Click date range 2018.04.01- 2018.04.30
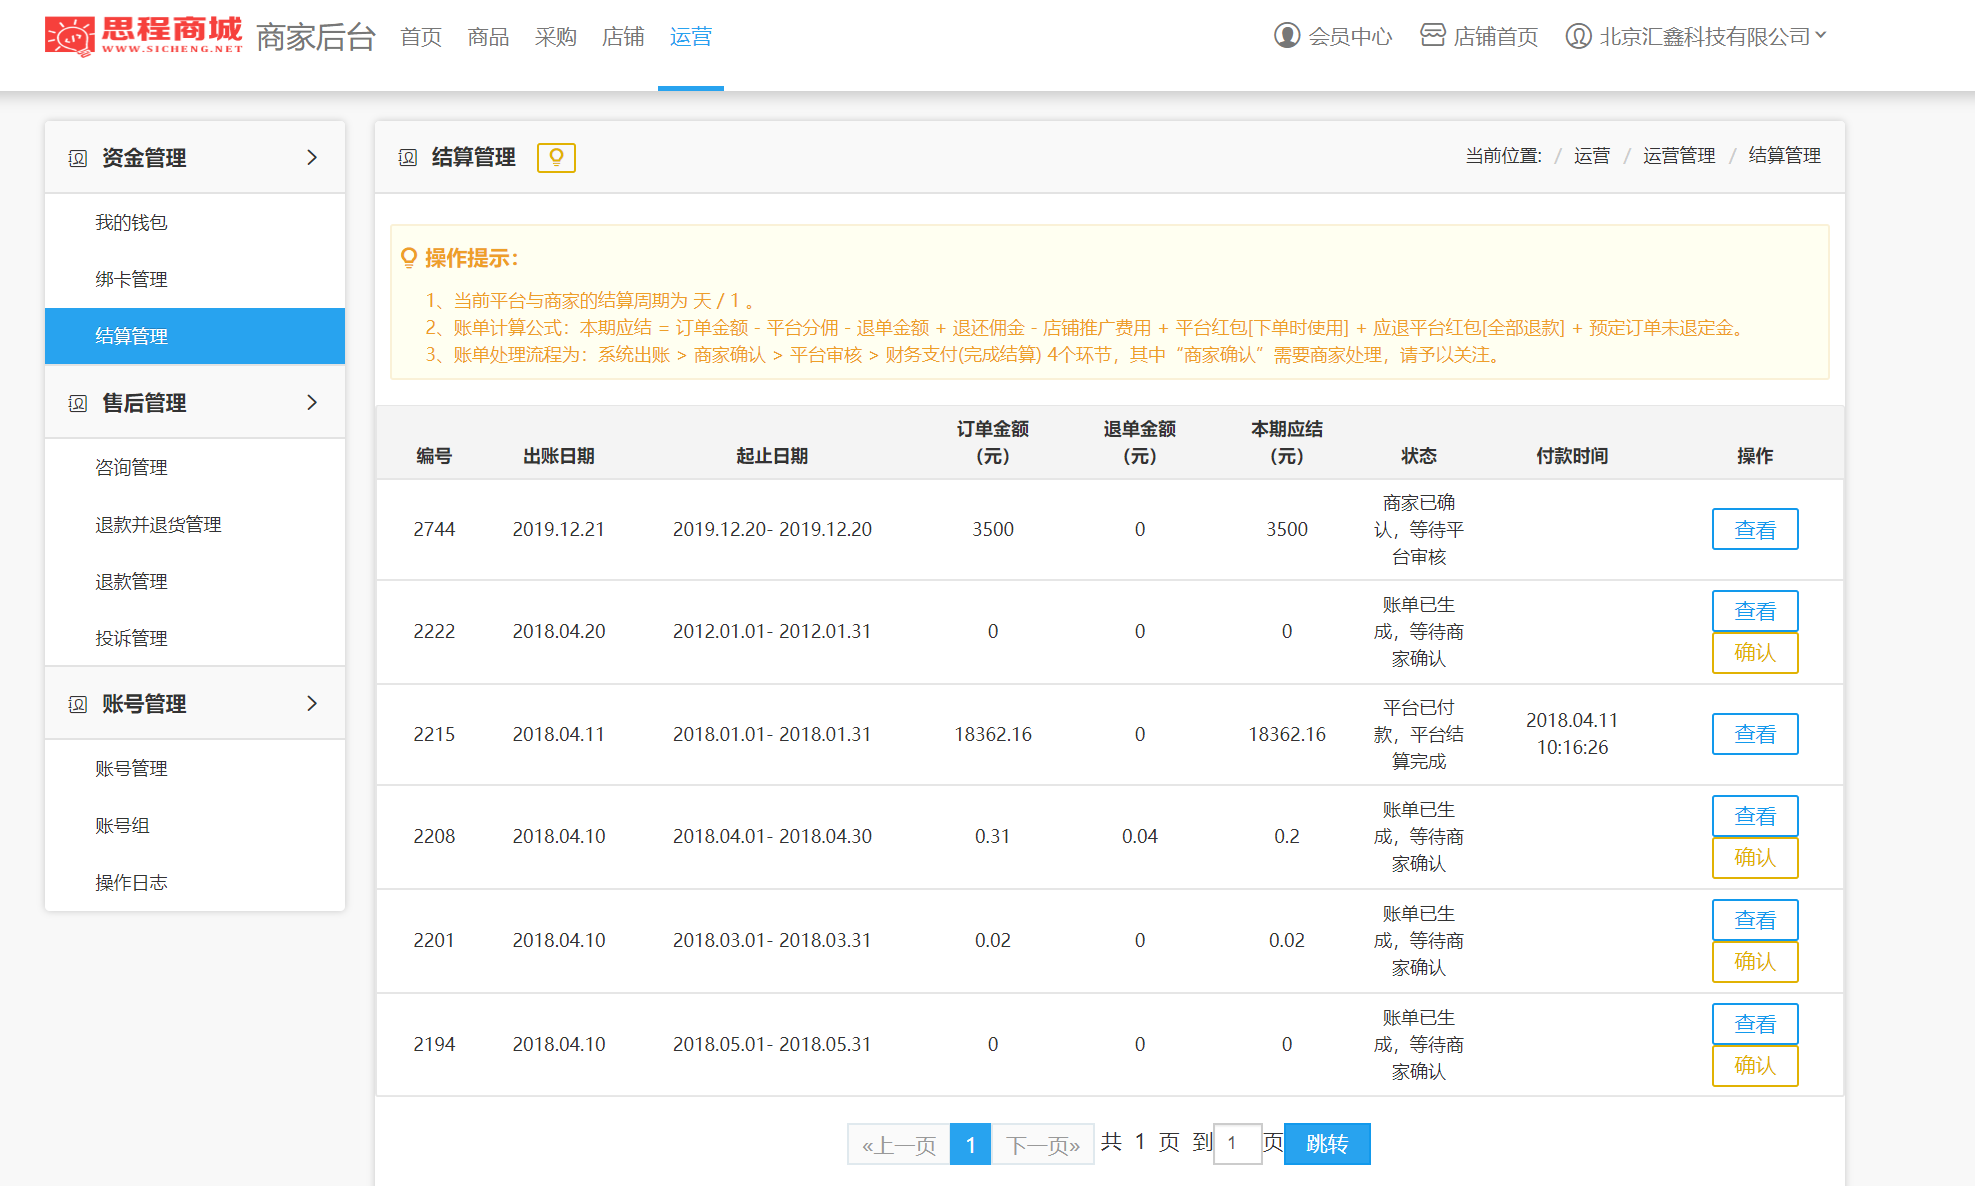1975x1186 pixels. coord(772,836)
